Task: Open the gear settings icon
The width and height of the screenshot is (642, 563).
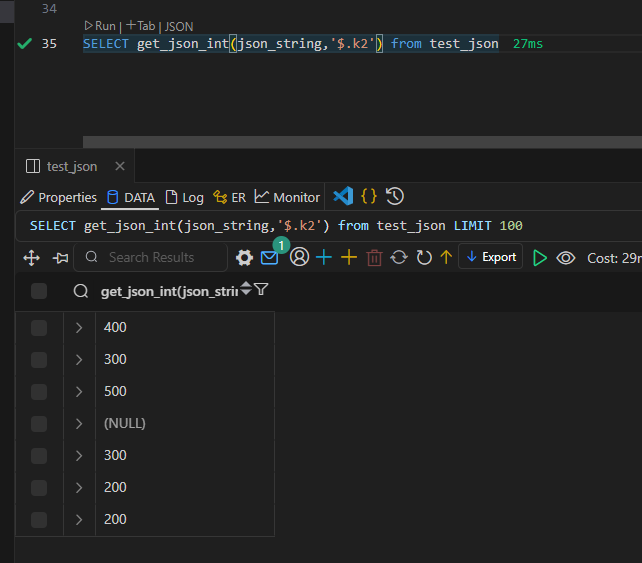Action: point(244,258)
